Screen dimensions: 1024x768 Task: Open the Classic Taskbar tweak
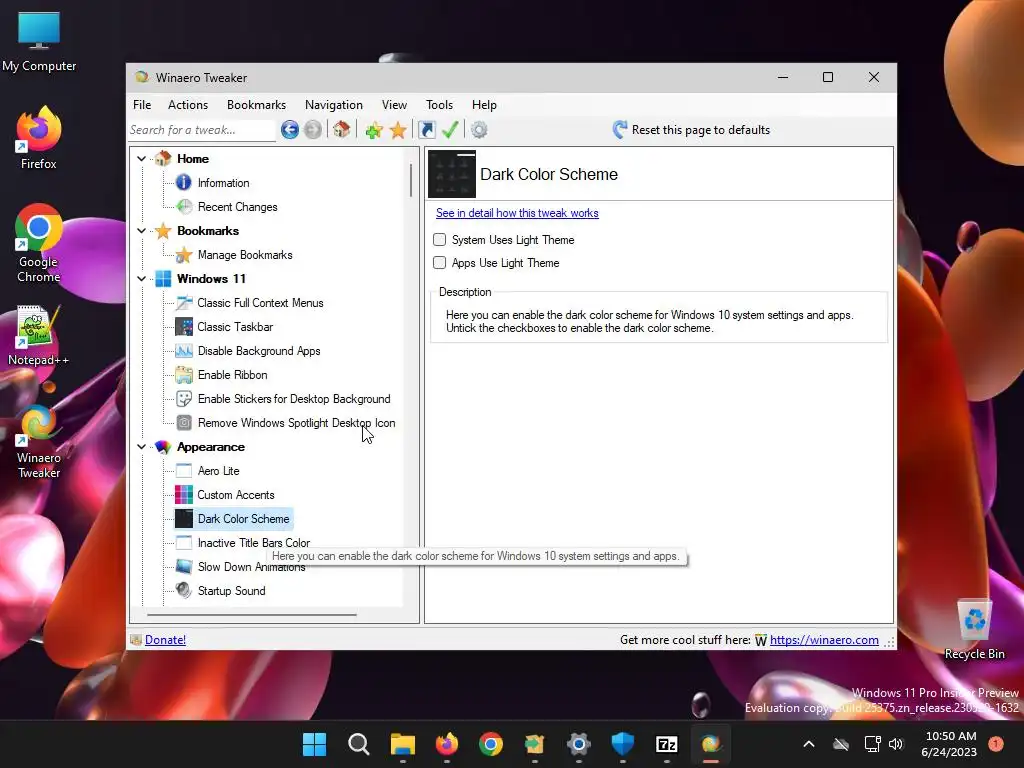(x=235, y=327)
